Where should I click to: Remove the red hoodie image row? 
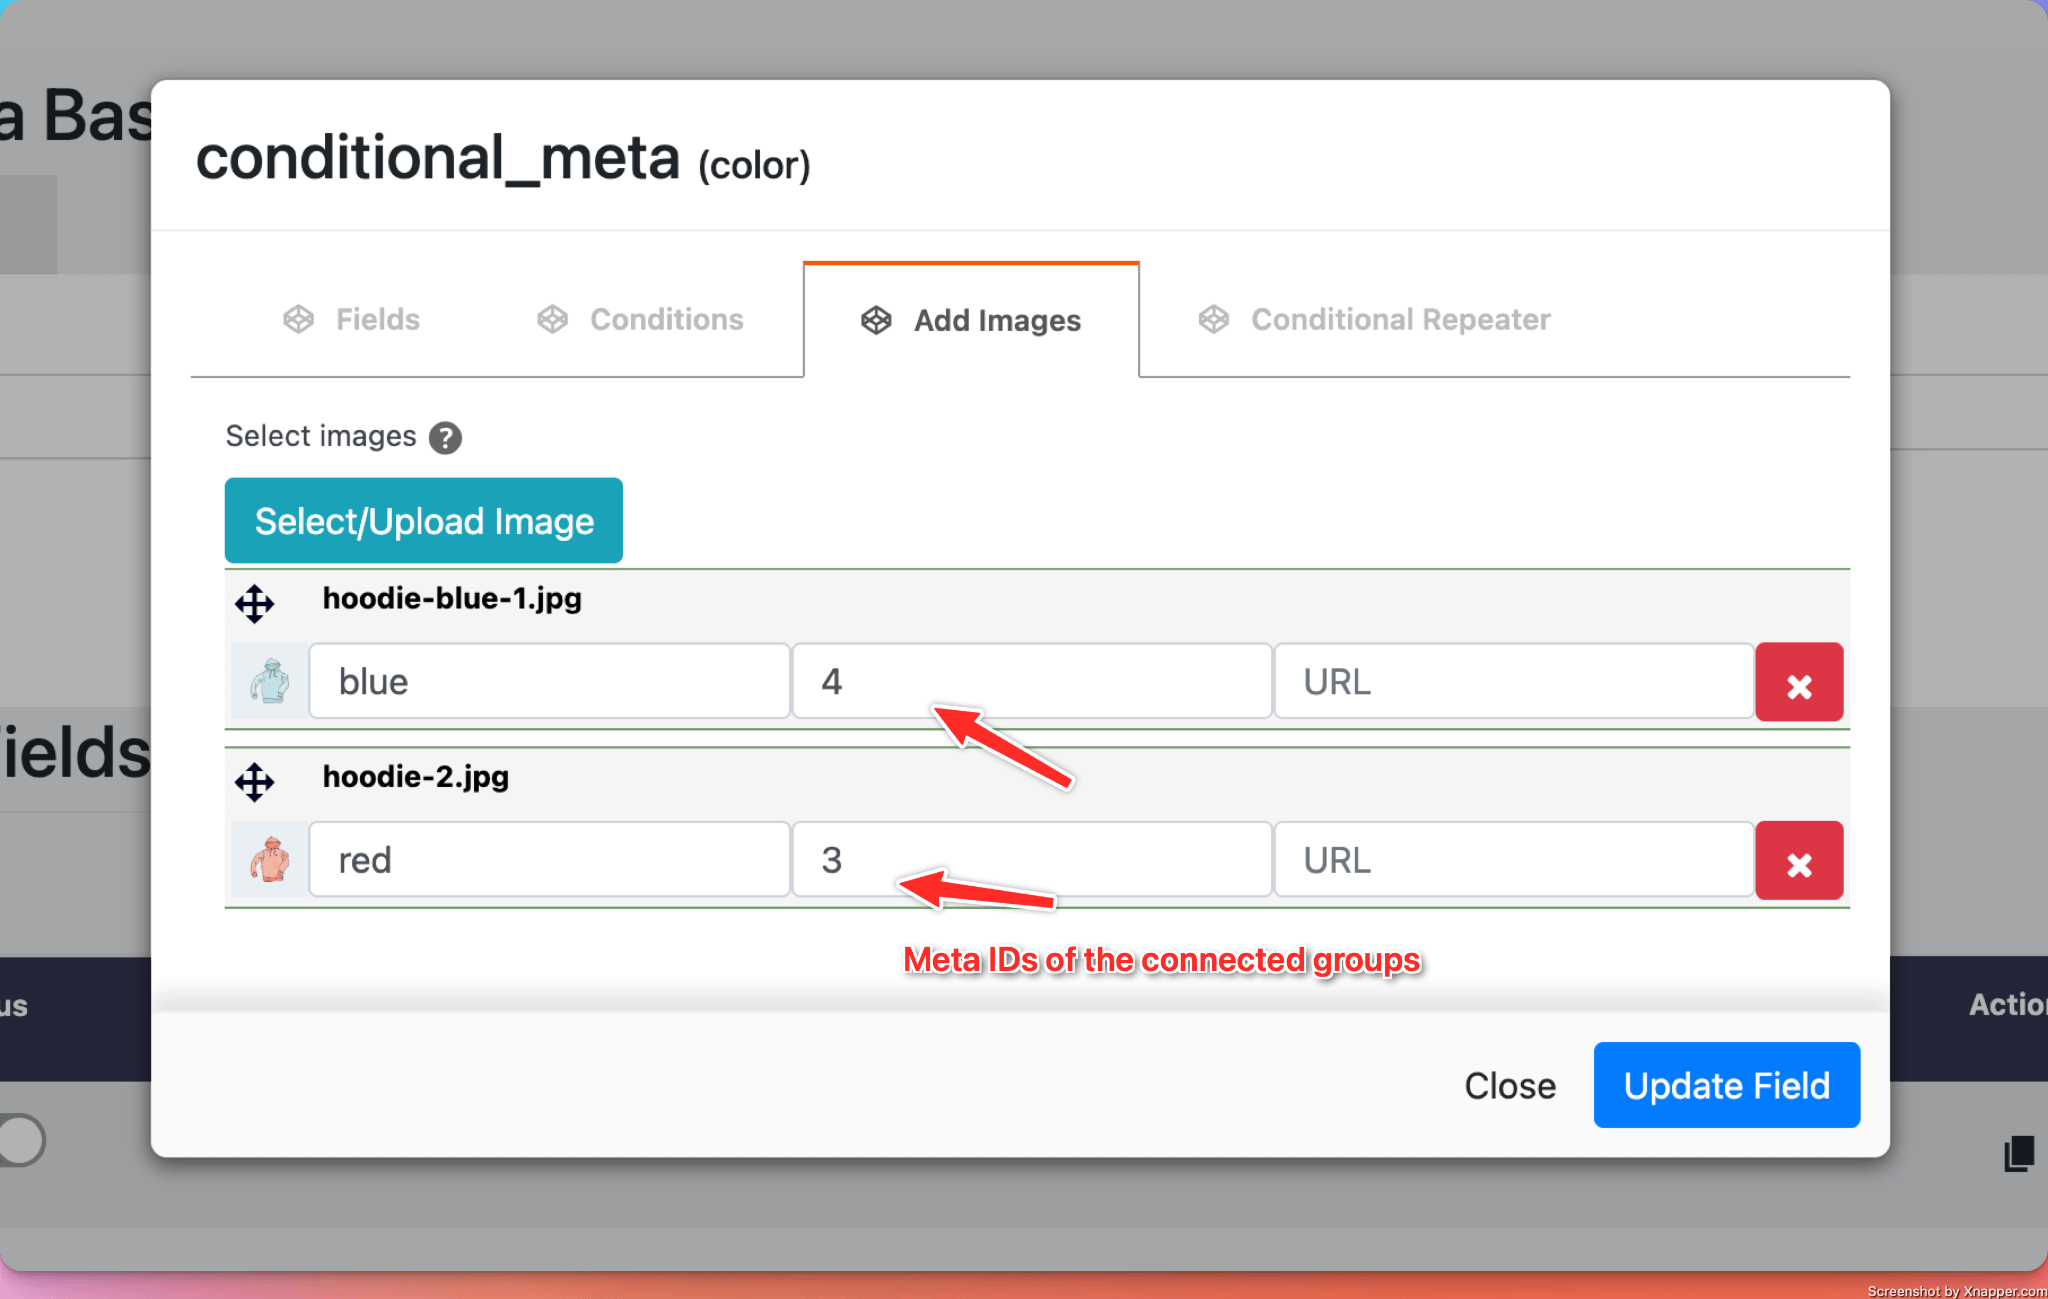click(x=1798, y=862)
